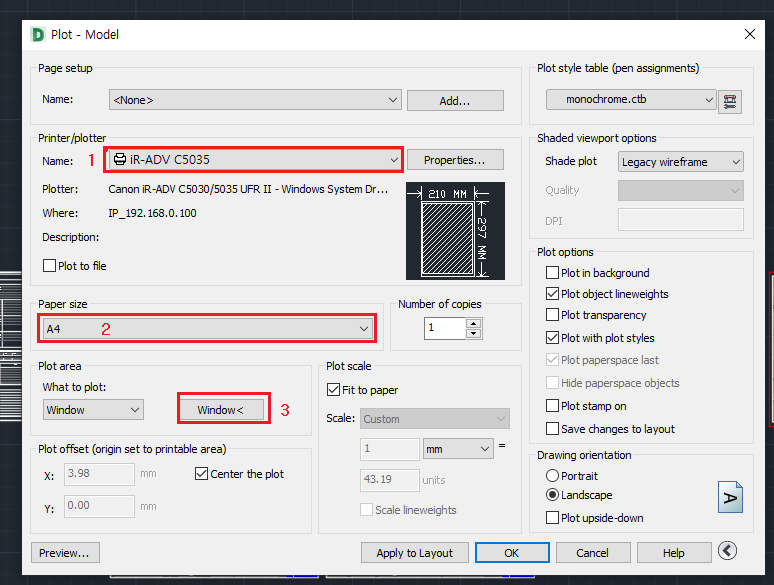Open printer Properties... button
Image resolution: width=774 pixels, height=585 pixels.
coord(455,160)
